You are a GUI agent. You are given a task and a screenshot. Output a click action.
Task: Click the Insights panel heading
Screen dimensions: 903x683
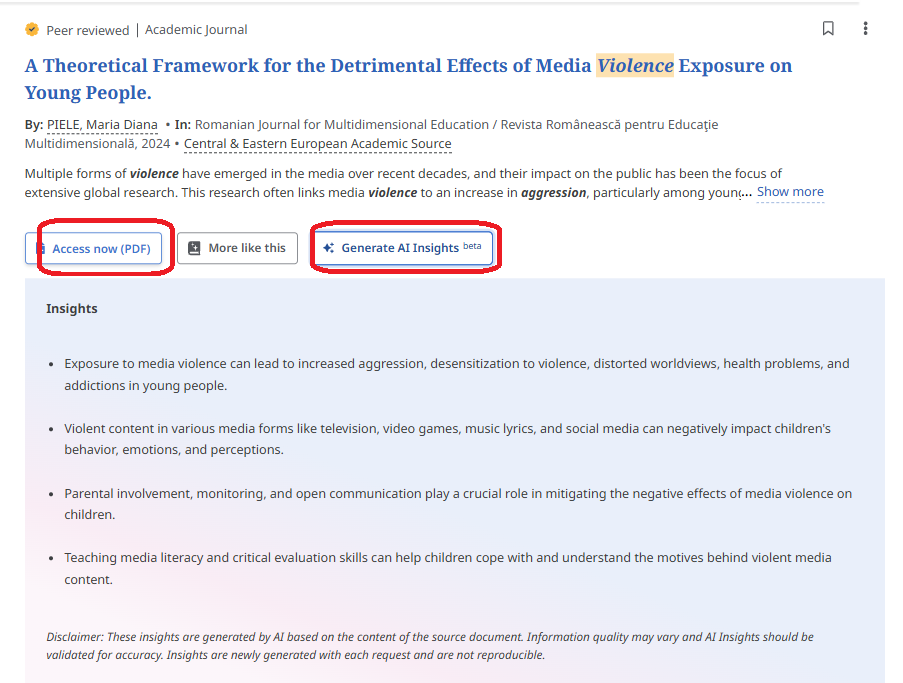pos(72,309)
